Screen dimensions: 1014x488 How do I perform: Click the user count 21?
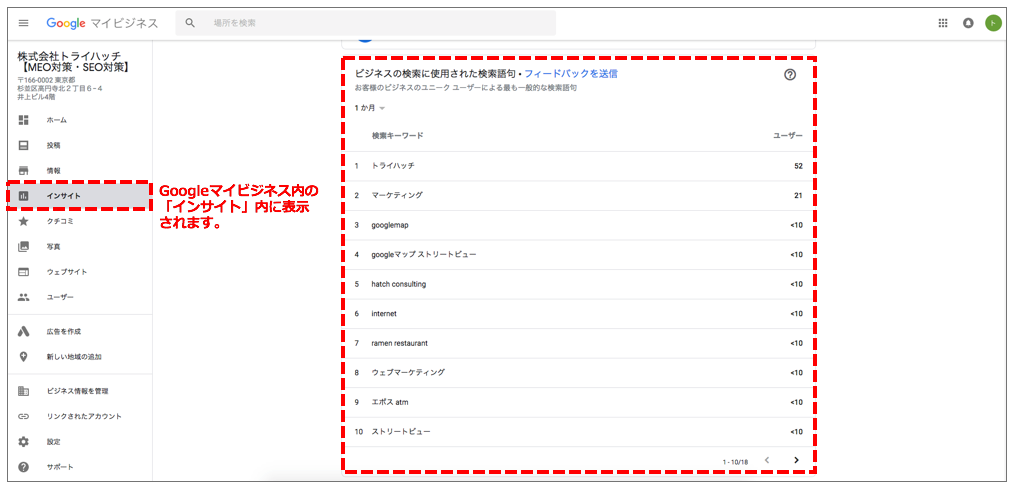798,195
